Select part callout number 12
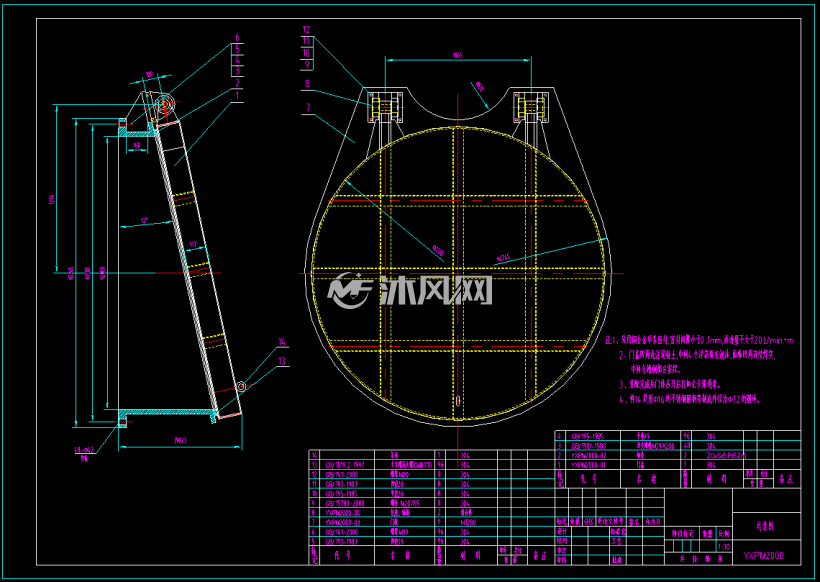 pyautogui.click(x=306, y=30)
